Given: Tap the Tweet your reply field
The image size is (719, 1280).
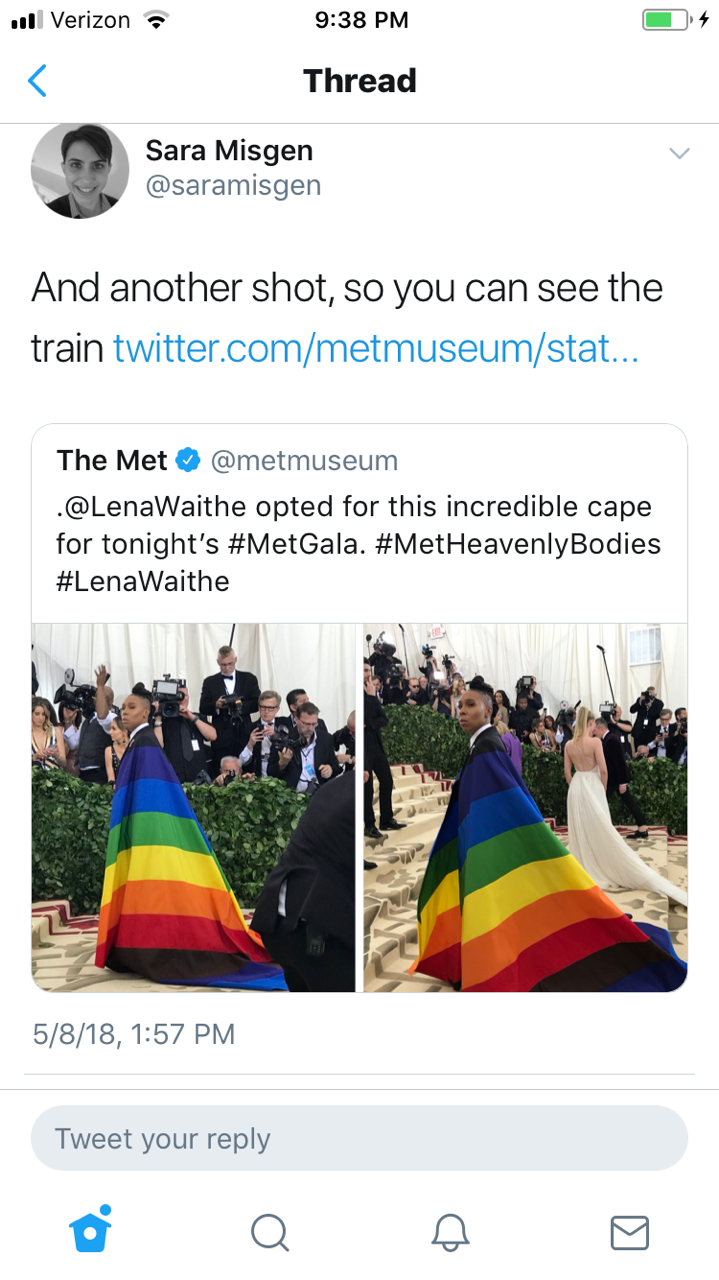Looking at the screenshot, I should 359,1138.
